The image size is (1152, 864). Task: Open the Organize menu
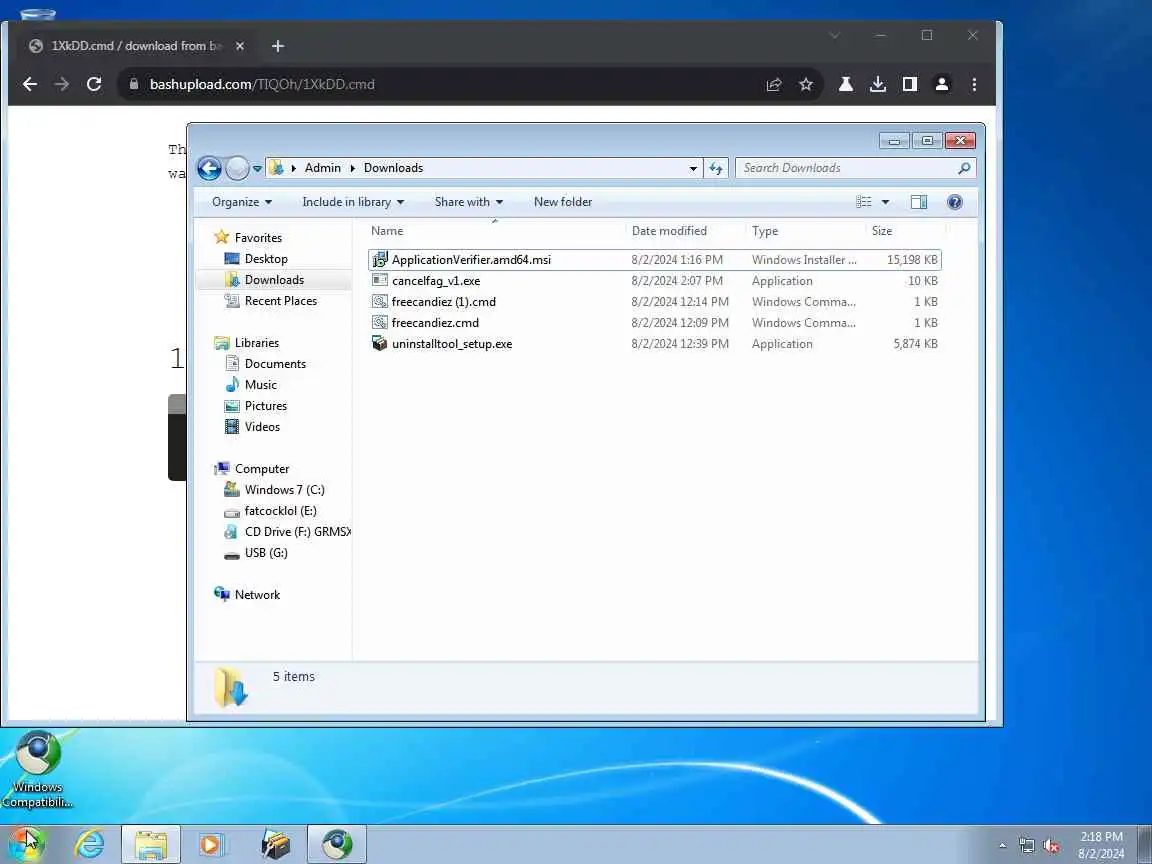tap(242, 202)
